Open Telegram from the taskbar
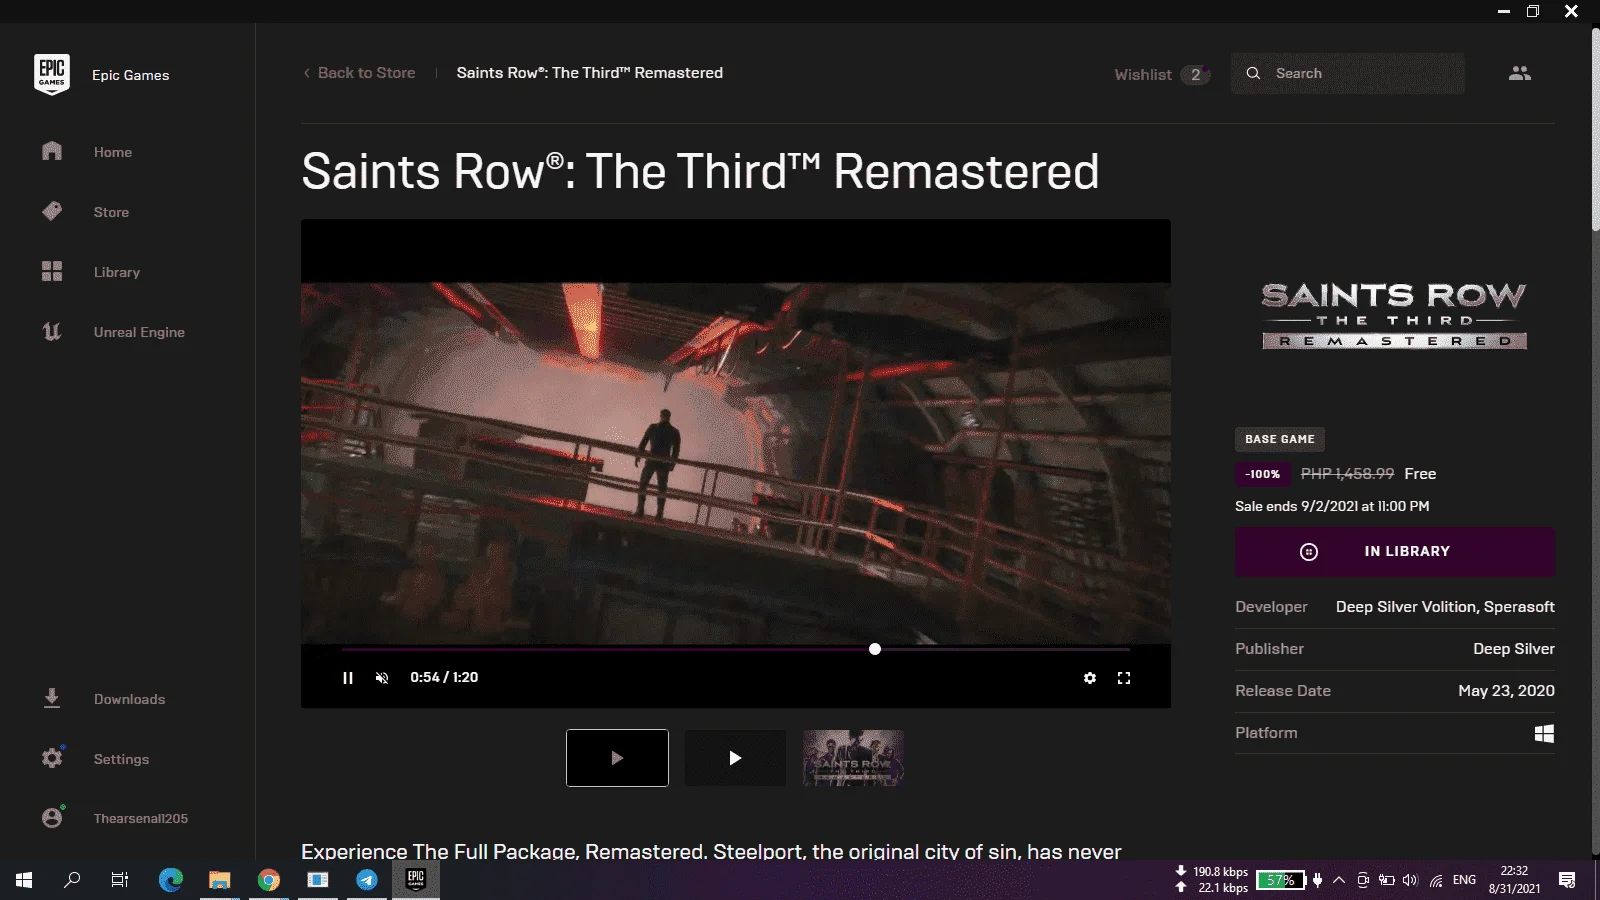1600x900 pixels. [x=367, y=880]
